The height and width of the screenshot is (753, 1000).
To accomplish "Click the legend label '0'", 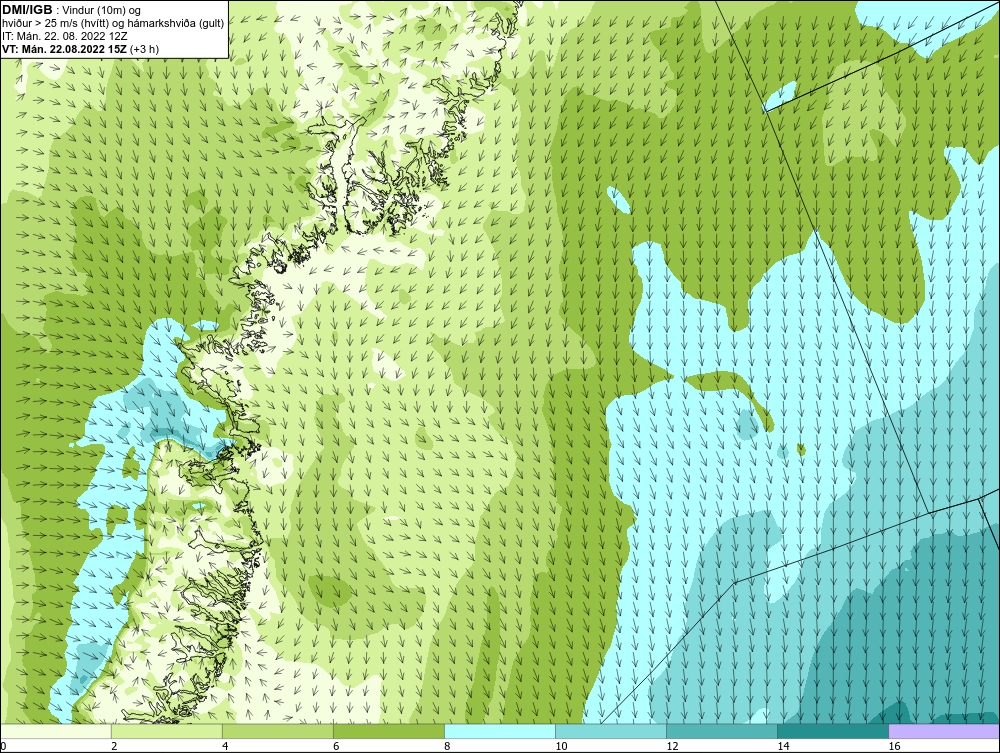I will (x=3, y=746).
